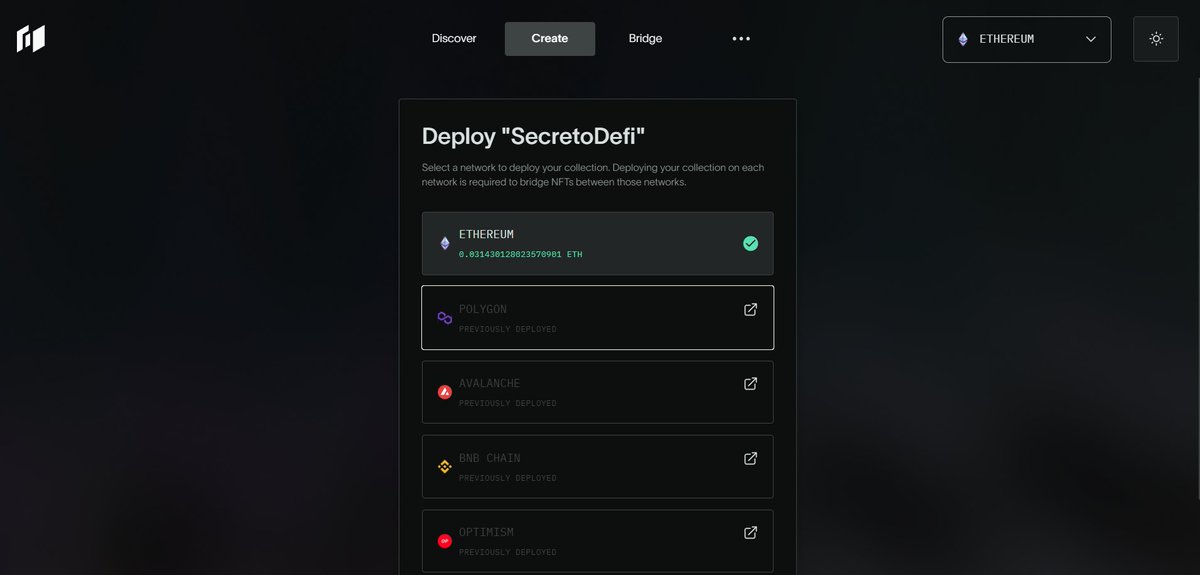Open the Discover page

pyautogui.click(x=454, y=39)
